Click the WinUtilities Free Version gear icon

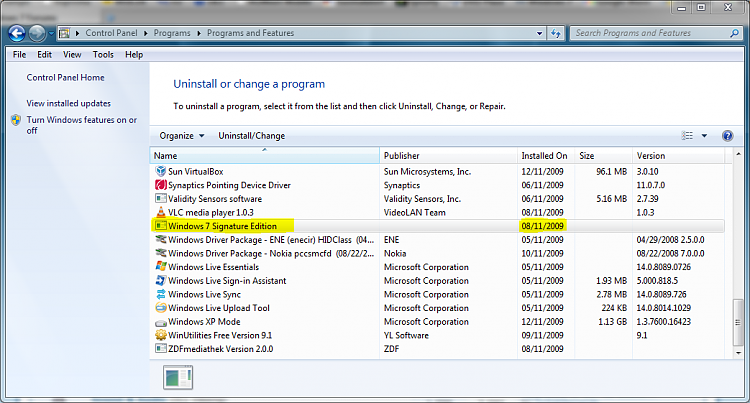161,335
